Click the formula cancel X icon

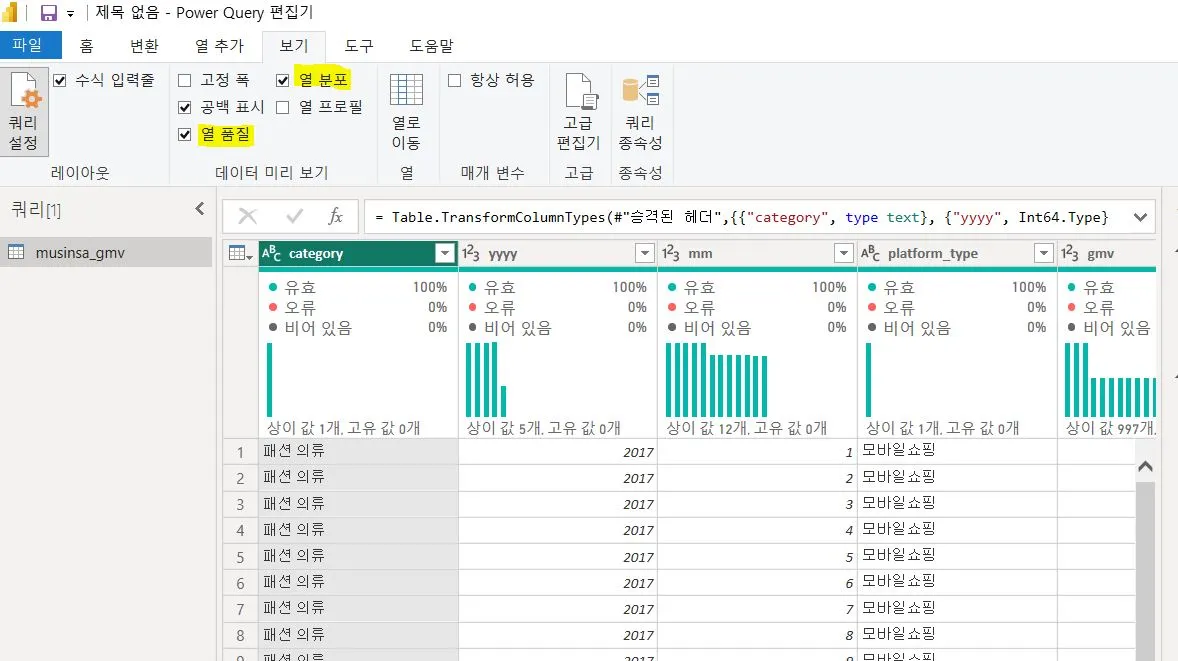tap(247, 217)
